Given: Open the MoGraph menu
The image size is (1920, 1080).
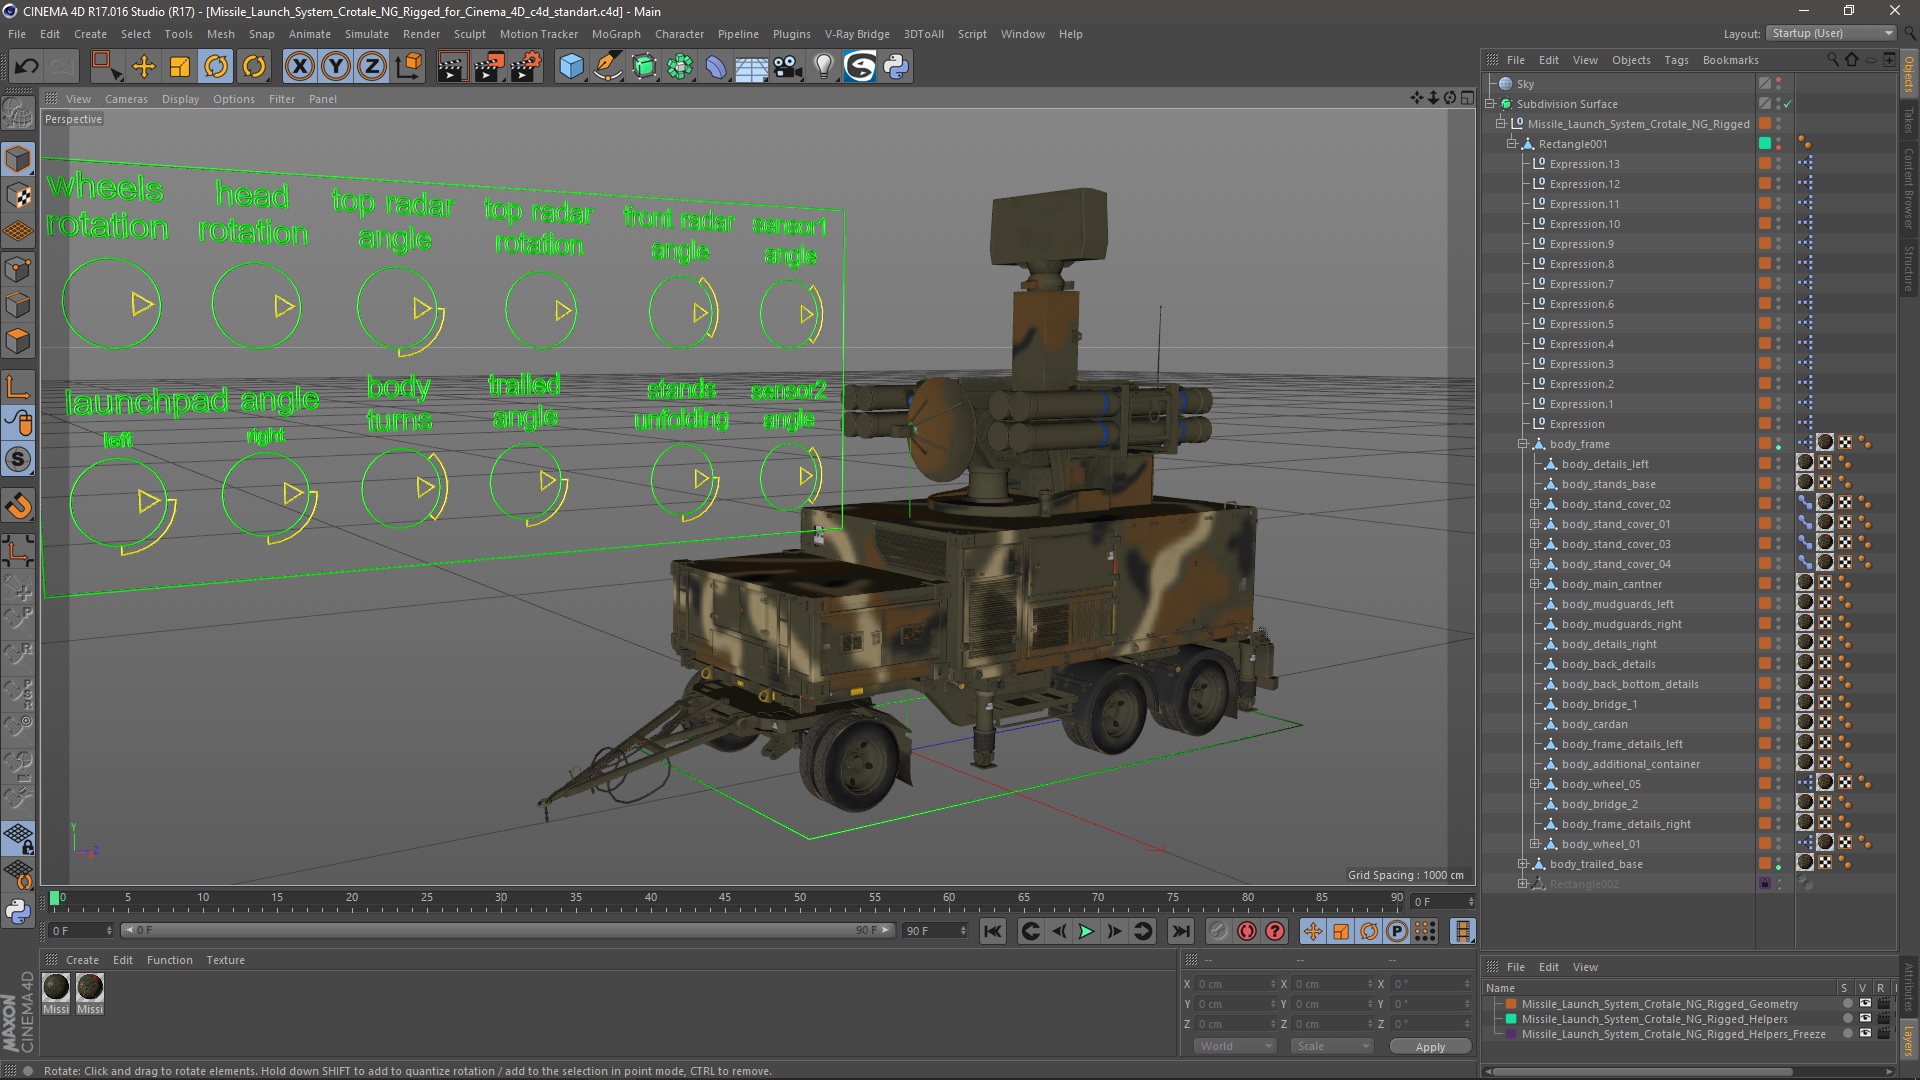Looking at the screenshot, I should (x=616, y=34).
